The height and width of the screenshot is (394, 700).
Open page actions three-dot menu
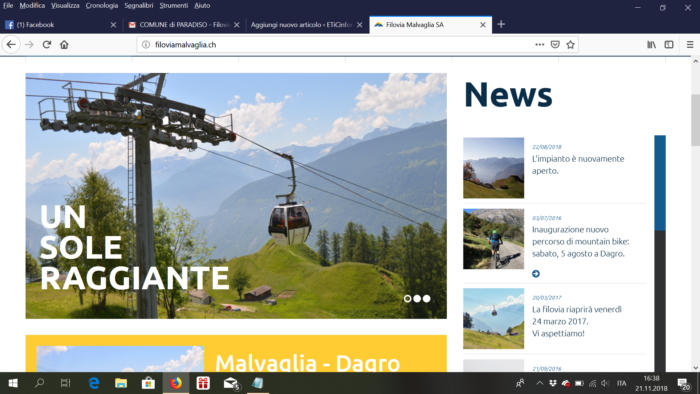(x=540, y=45)
